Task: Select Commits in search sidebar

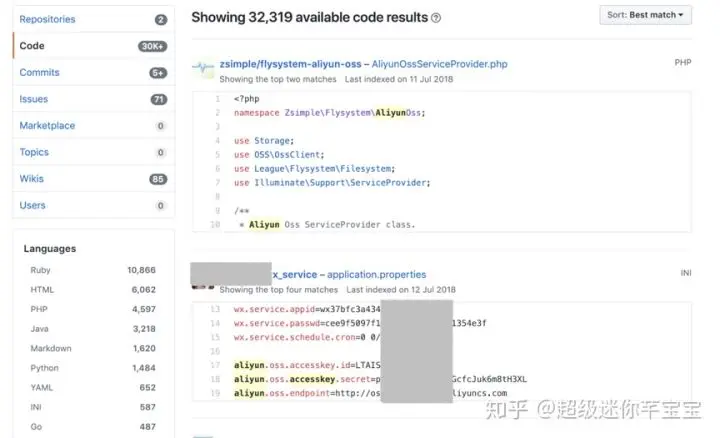Action: coord(39,72)
